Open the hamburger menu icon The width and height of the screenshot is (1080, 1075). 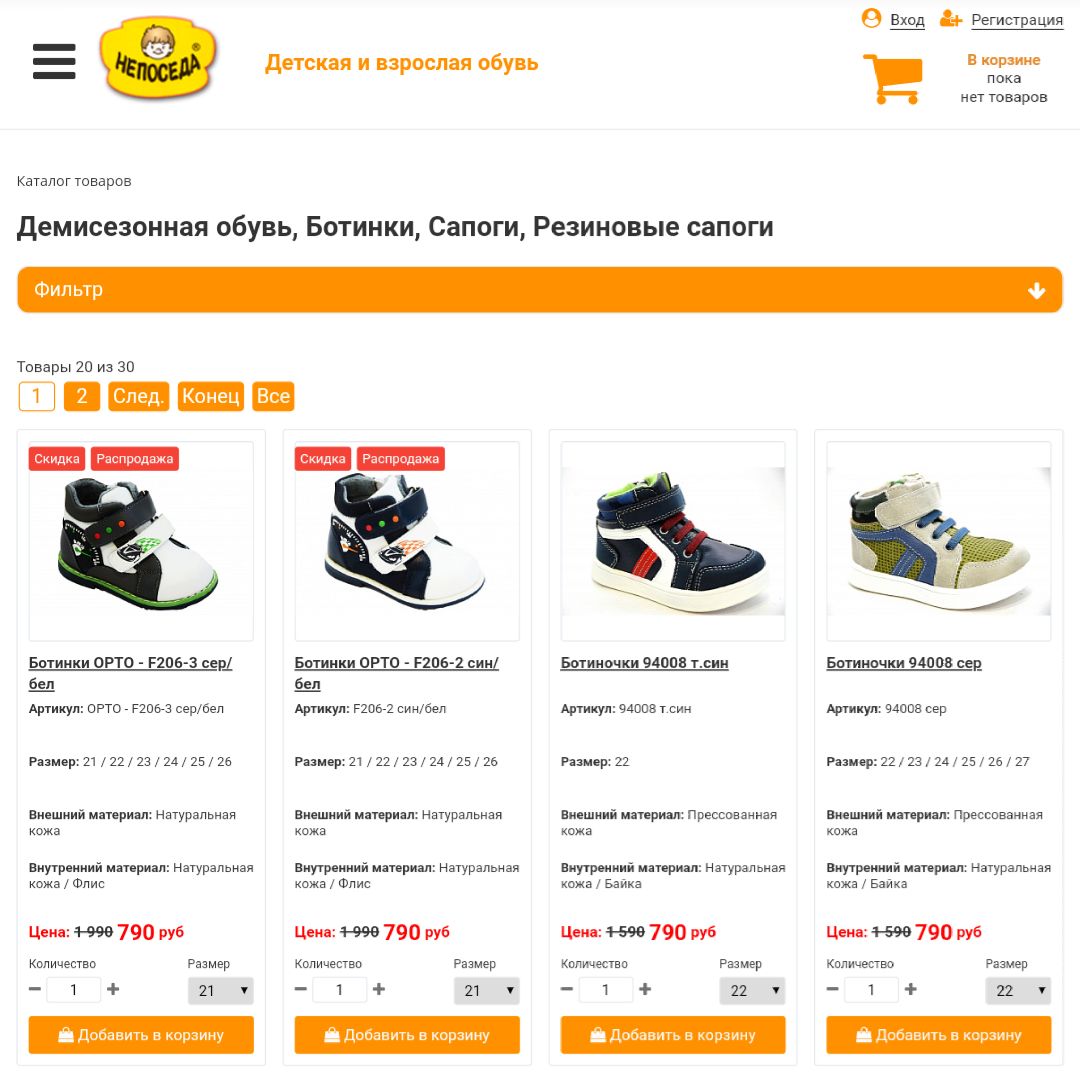point(54,61)
